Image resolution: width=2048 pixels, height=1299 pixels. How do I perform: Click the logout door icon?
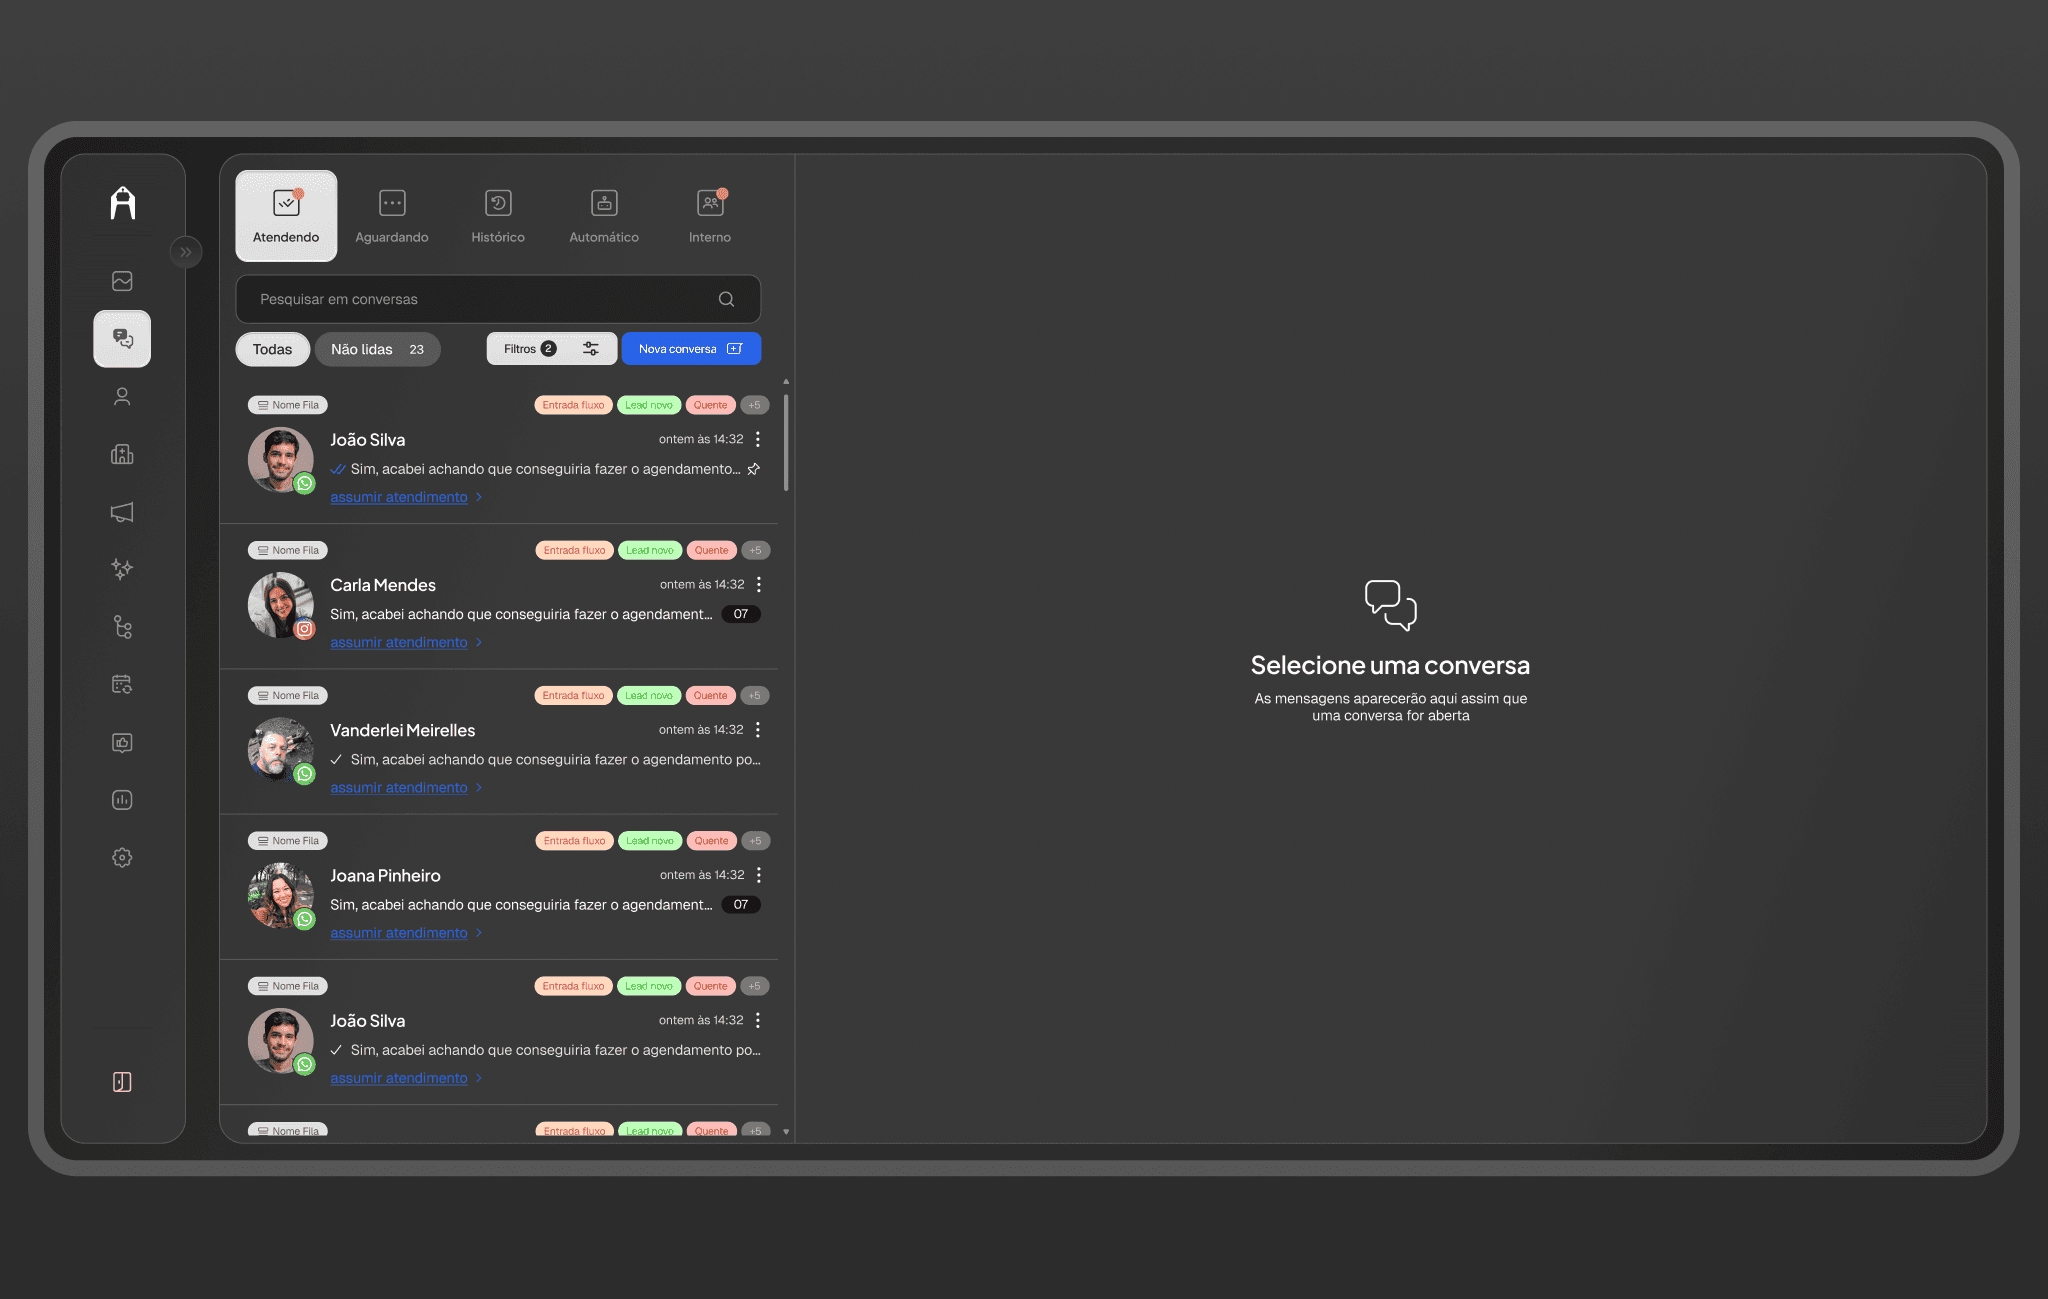[122, 1082]
